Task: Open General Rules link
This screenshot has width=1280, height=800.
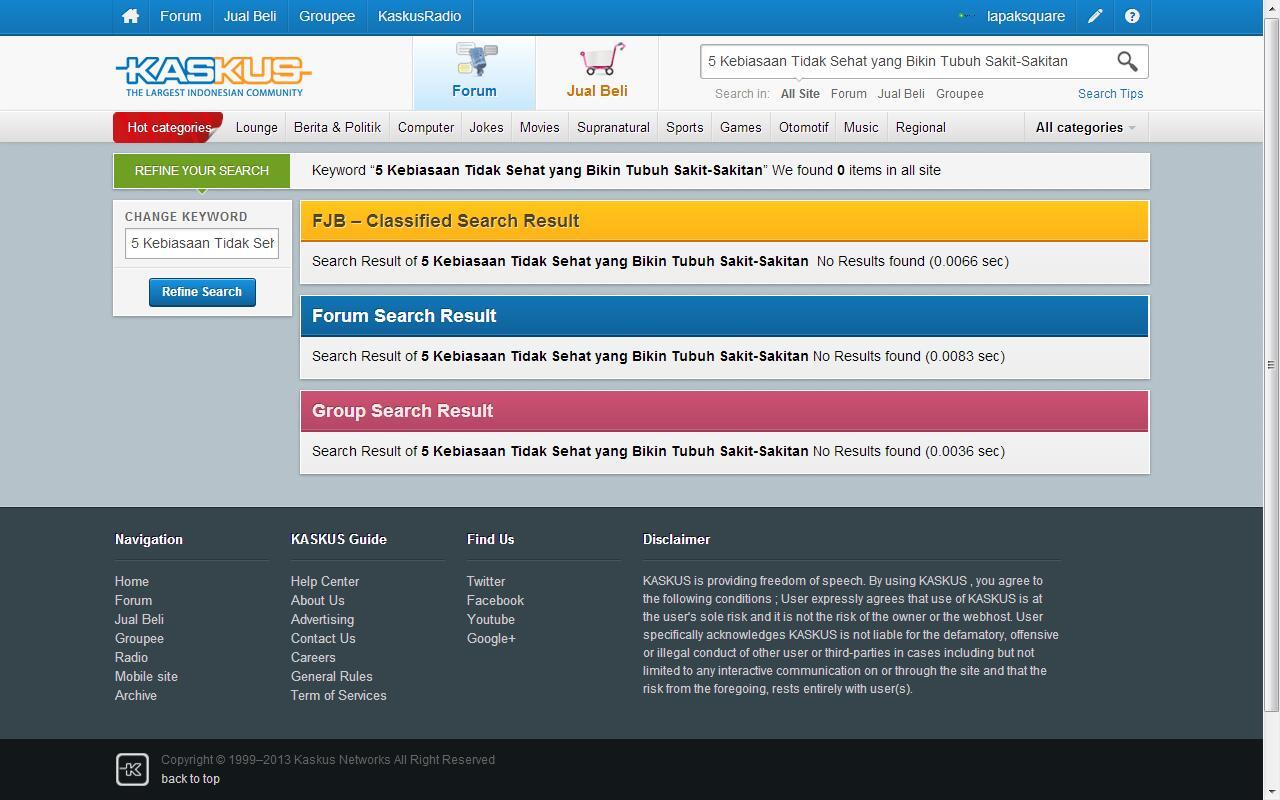Action: 332,676
